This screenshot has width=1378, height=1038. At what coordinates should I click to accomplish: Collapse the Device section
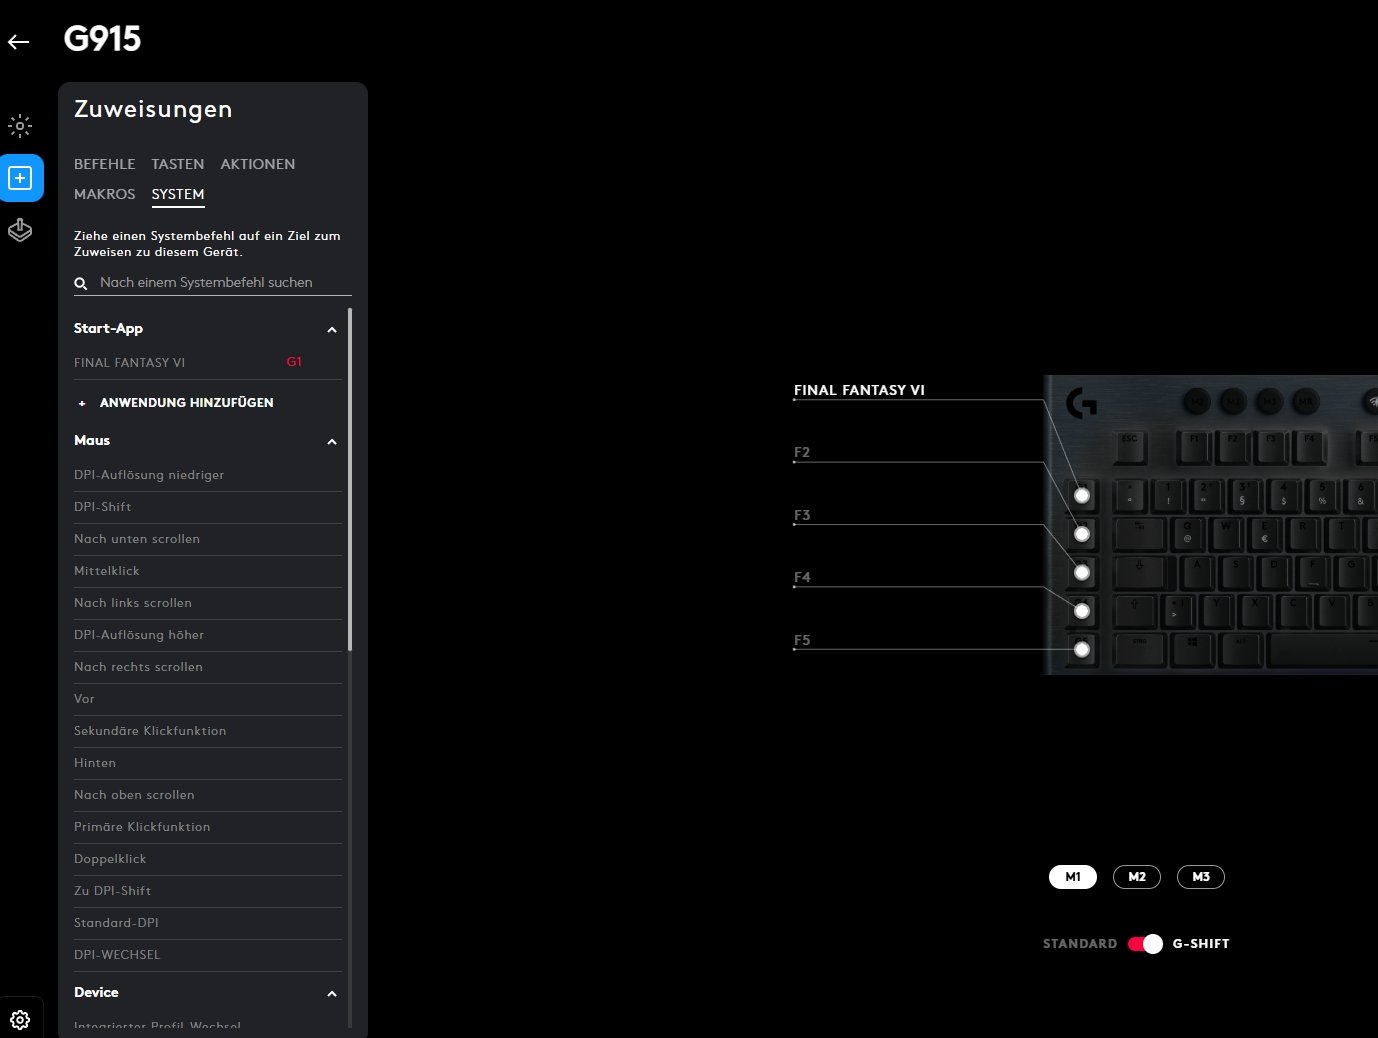332,994
